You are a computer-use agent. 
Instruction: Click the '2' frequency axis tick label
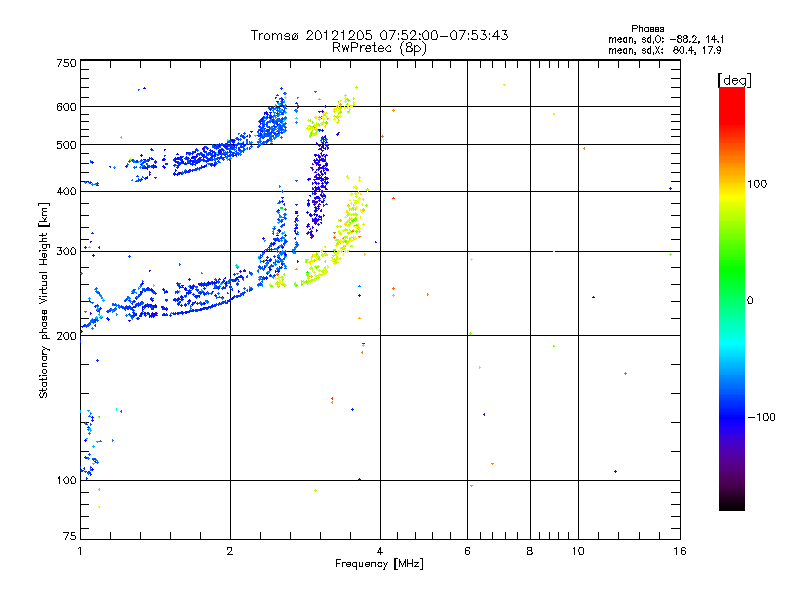(230, 551)
